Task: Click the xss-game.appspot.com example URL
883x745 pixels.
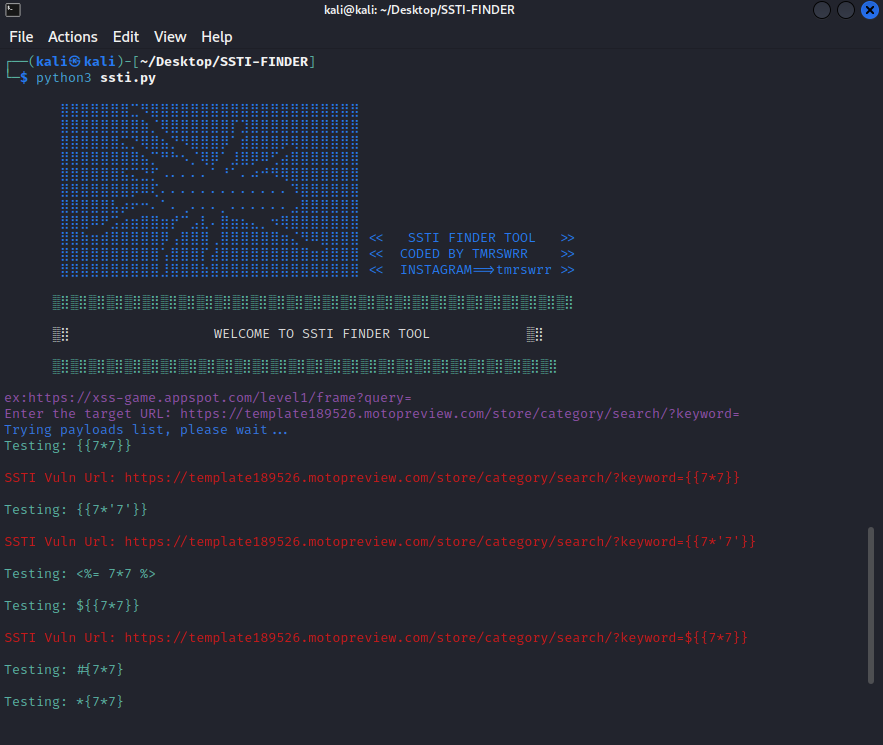Action: [x=220, y=397]
